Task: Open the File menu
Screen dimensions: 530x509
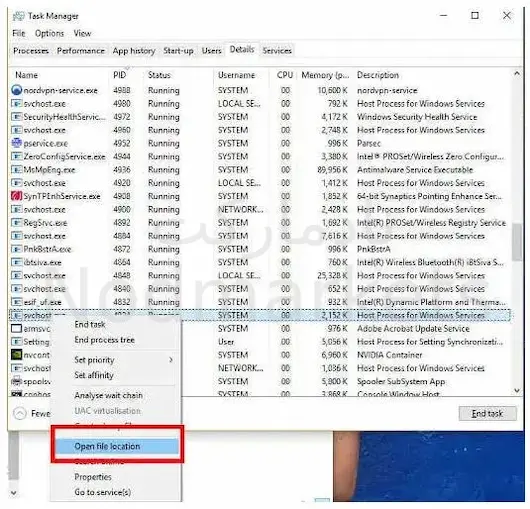Action: pyautogui.click(x=19, y=33)
